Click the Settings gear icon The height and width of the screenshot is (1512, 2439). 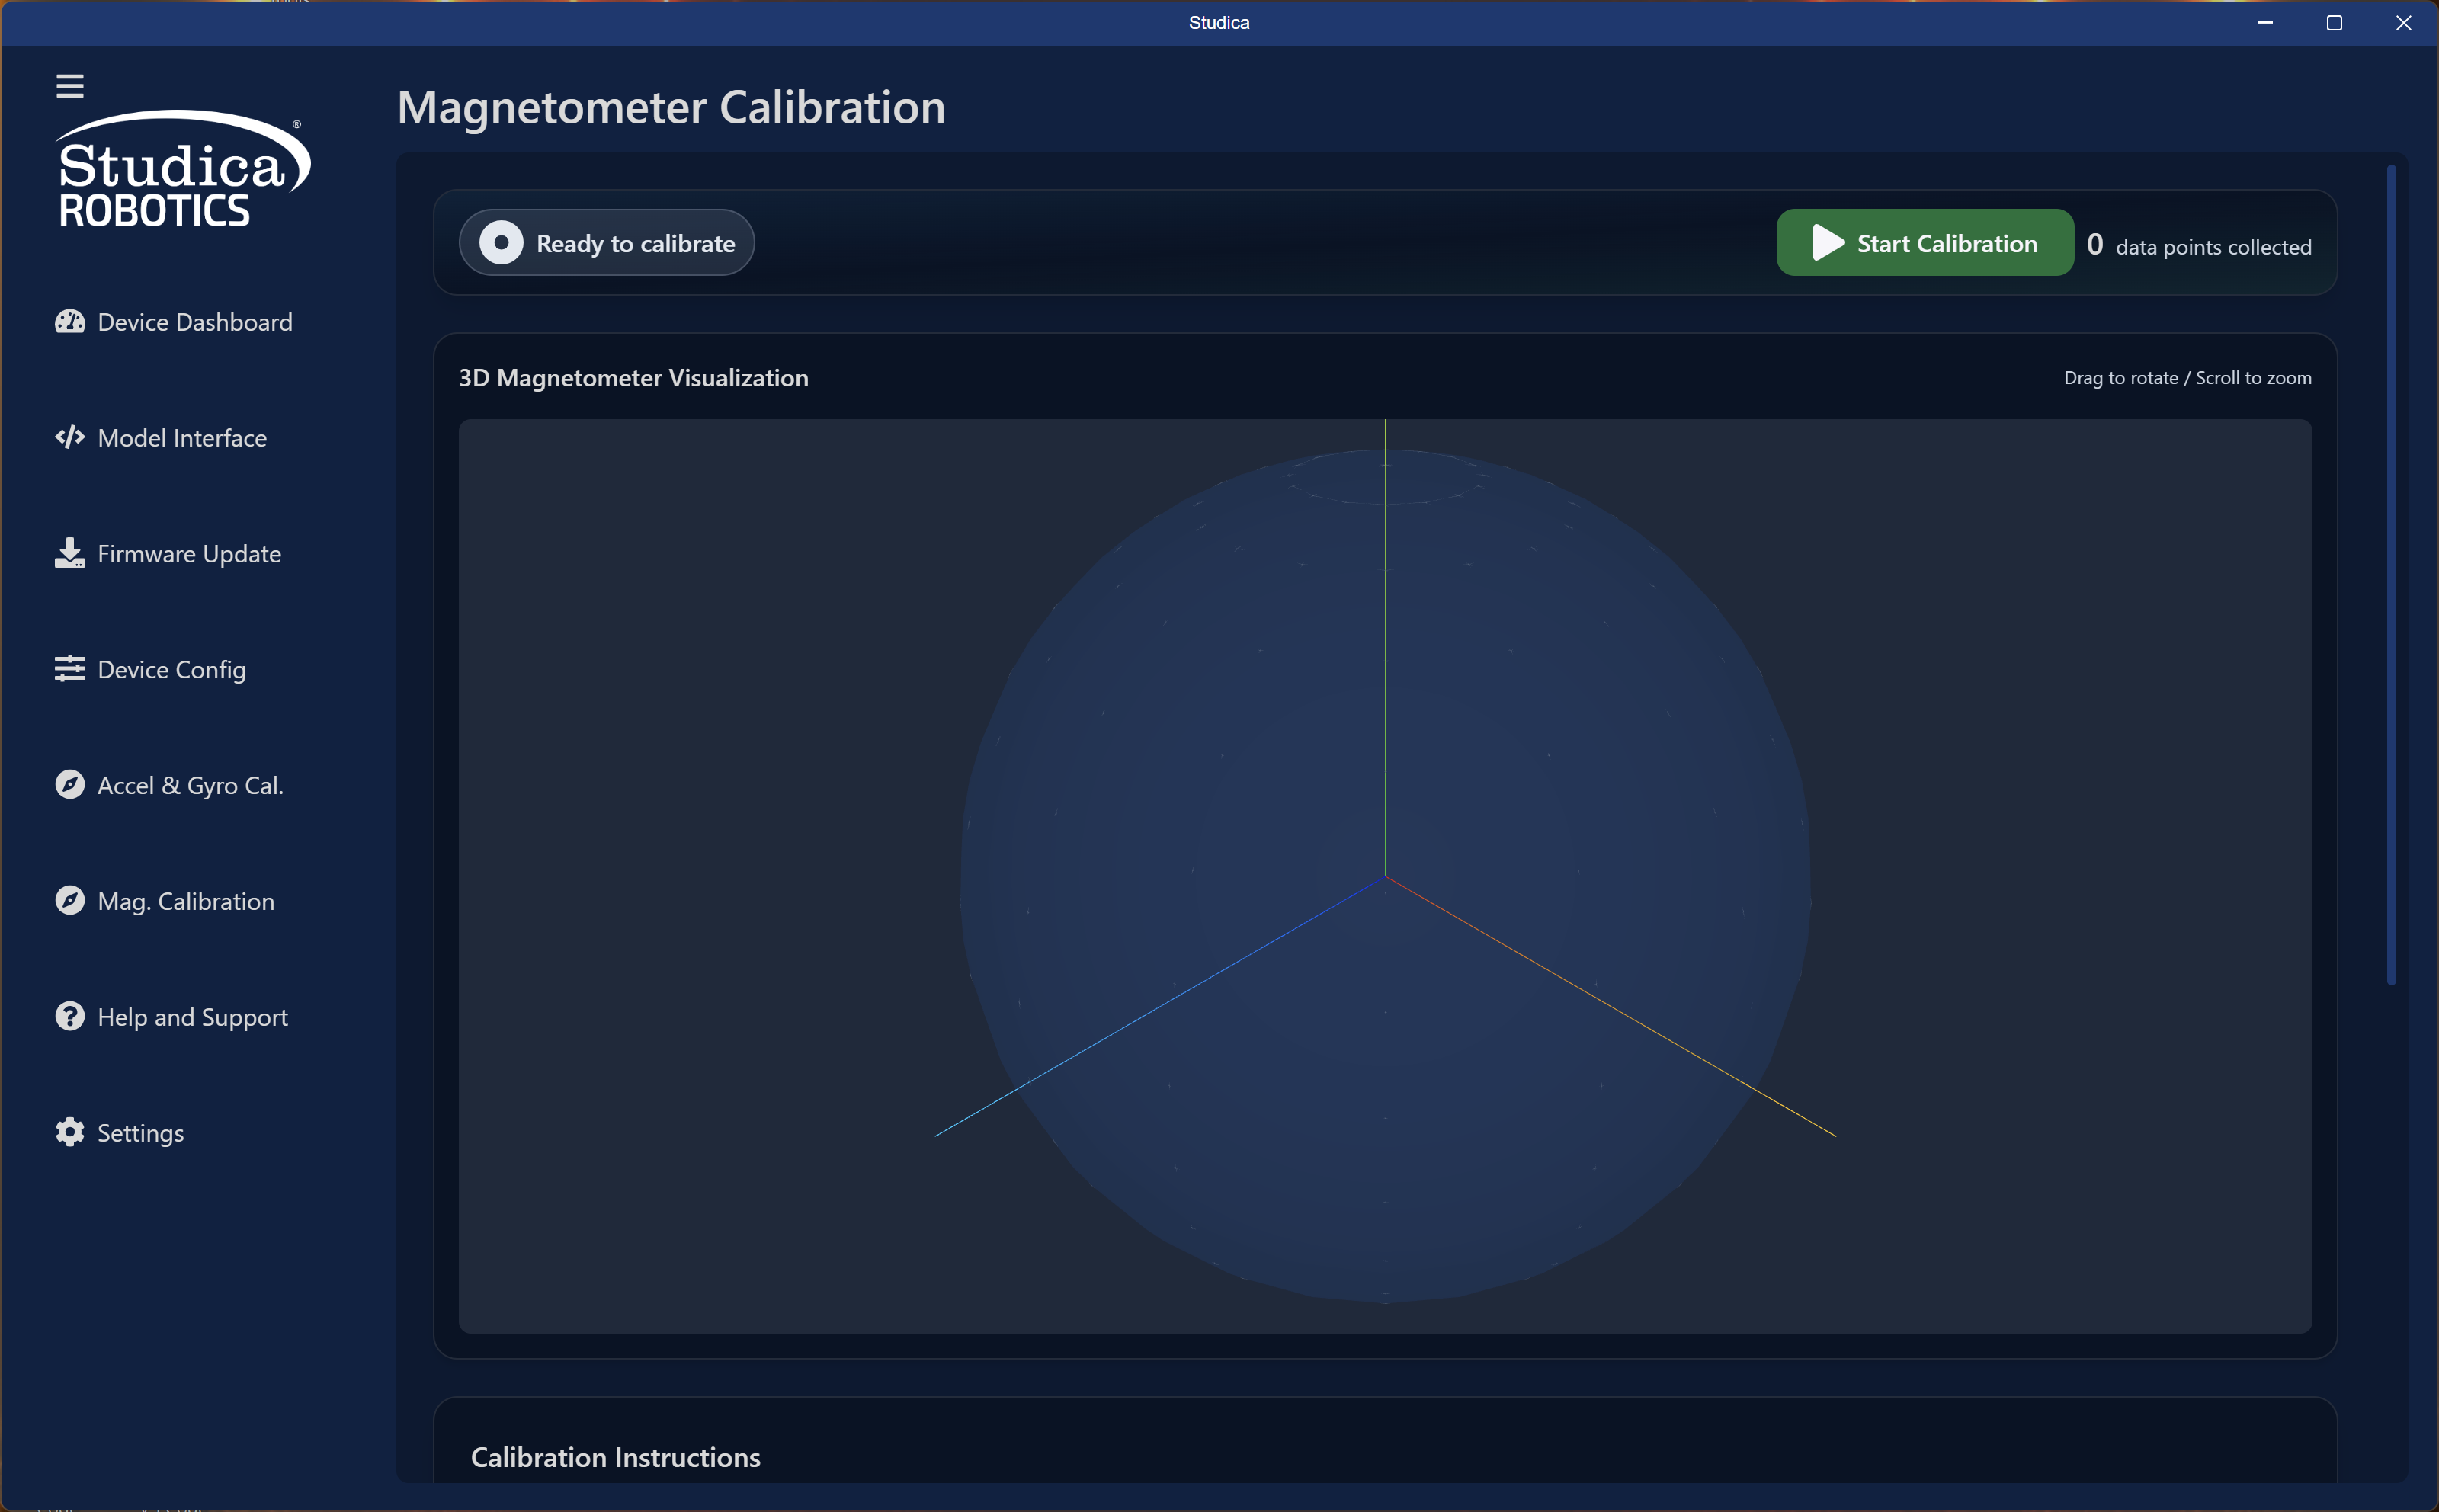(69, 1132)
